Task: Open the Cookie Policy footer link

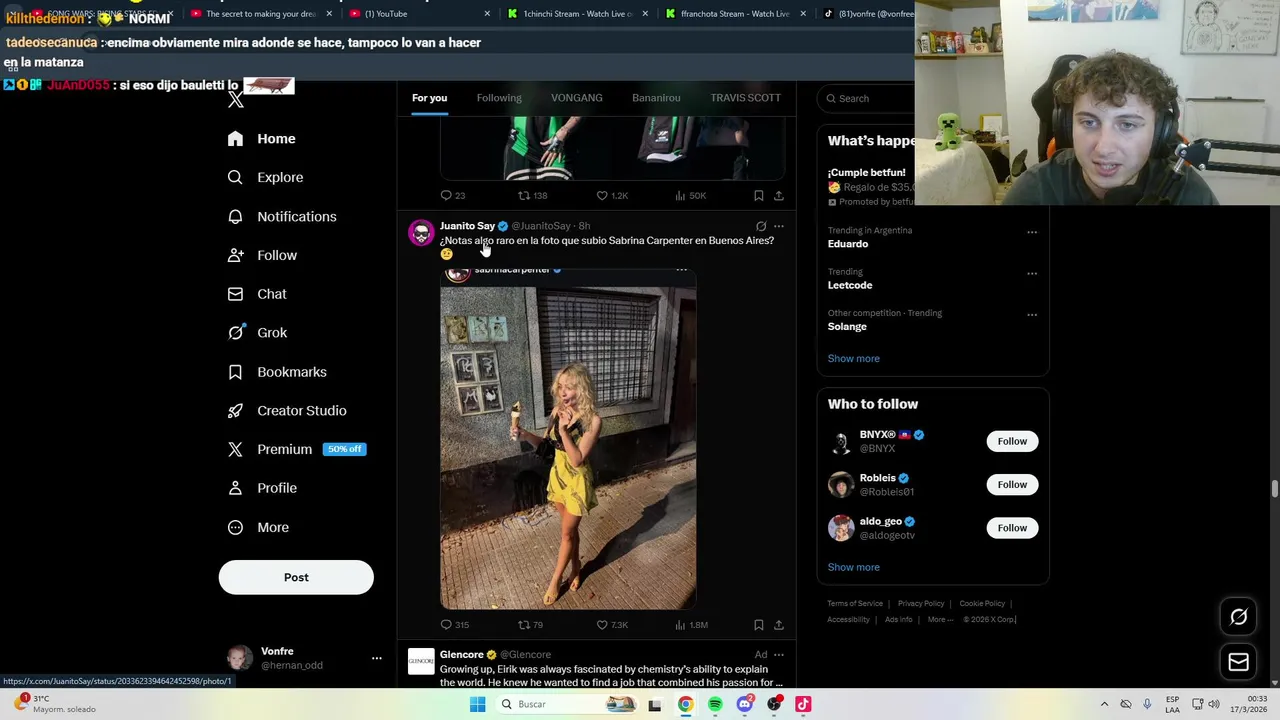Action: coord(982,604)
